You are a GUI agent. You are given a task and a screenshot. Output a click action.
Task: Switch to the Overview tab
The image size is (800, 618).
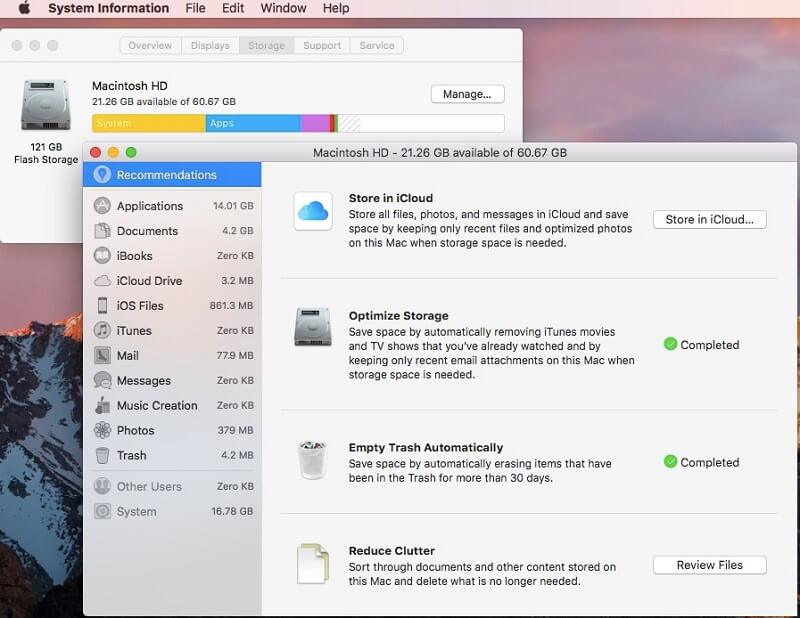click(151, 45)
